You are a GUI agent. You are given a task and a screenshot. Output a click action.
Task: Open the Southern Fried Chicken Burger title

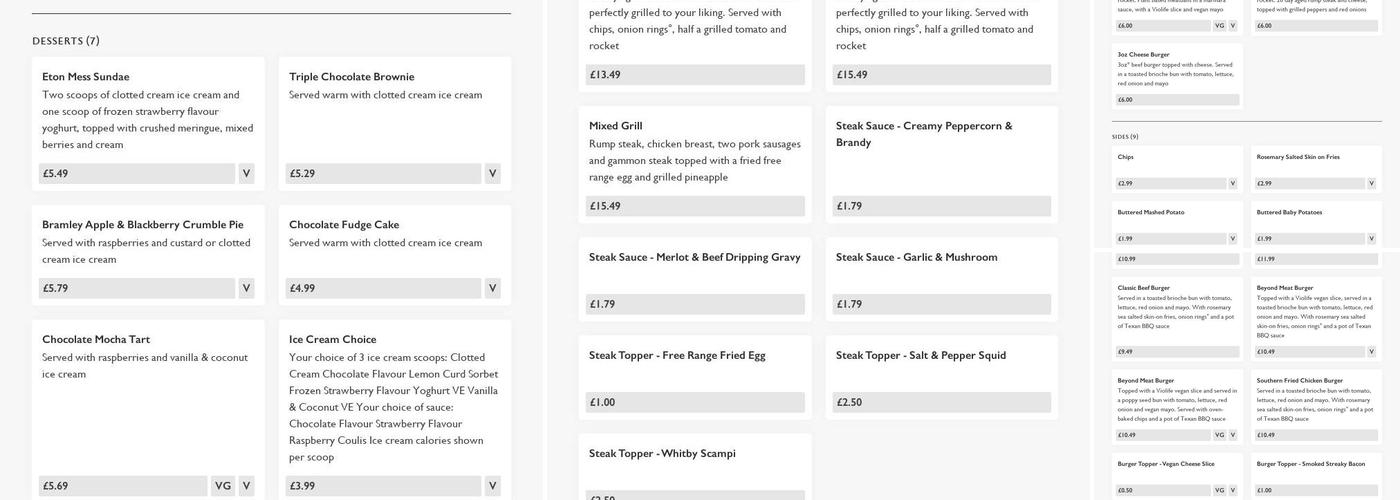tap(1299, 381)
